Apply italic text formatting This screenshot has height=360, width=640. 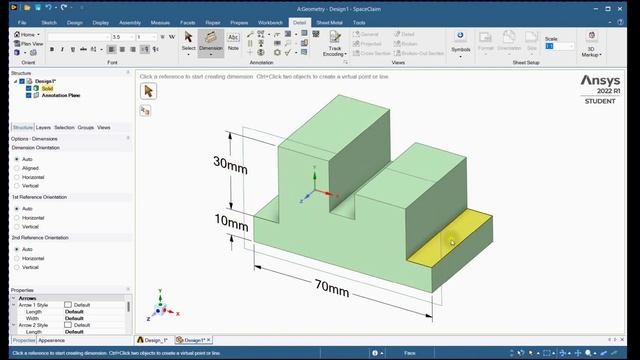click(x=62, y=49)
